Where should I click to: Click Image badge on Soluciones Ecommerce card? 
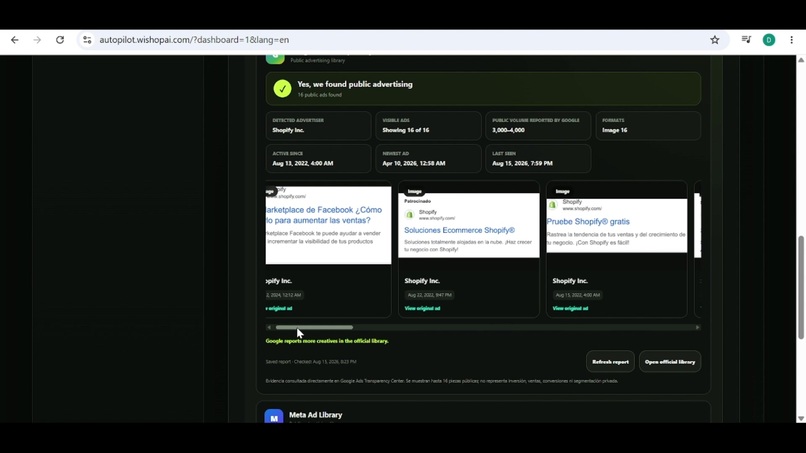[414, 191]
